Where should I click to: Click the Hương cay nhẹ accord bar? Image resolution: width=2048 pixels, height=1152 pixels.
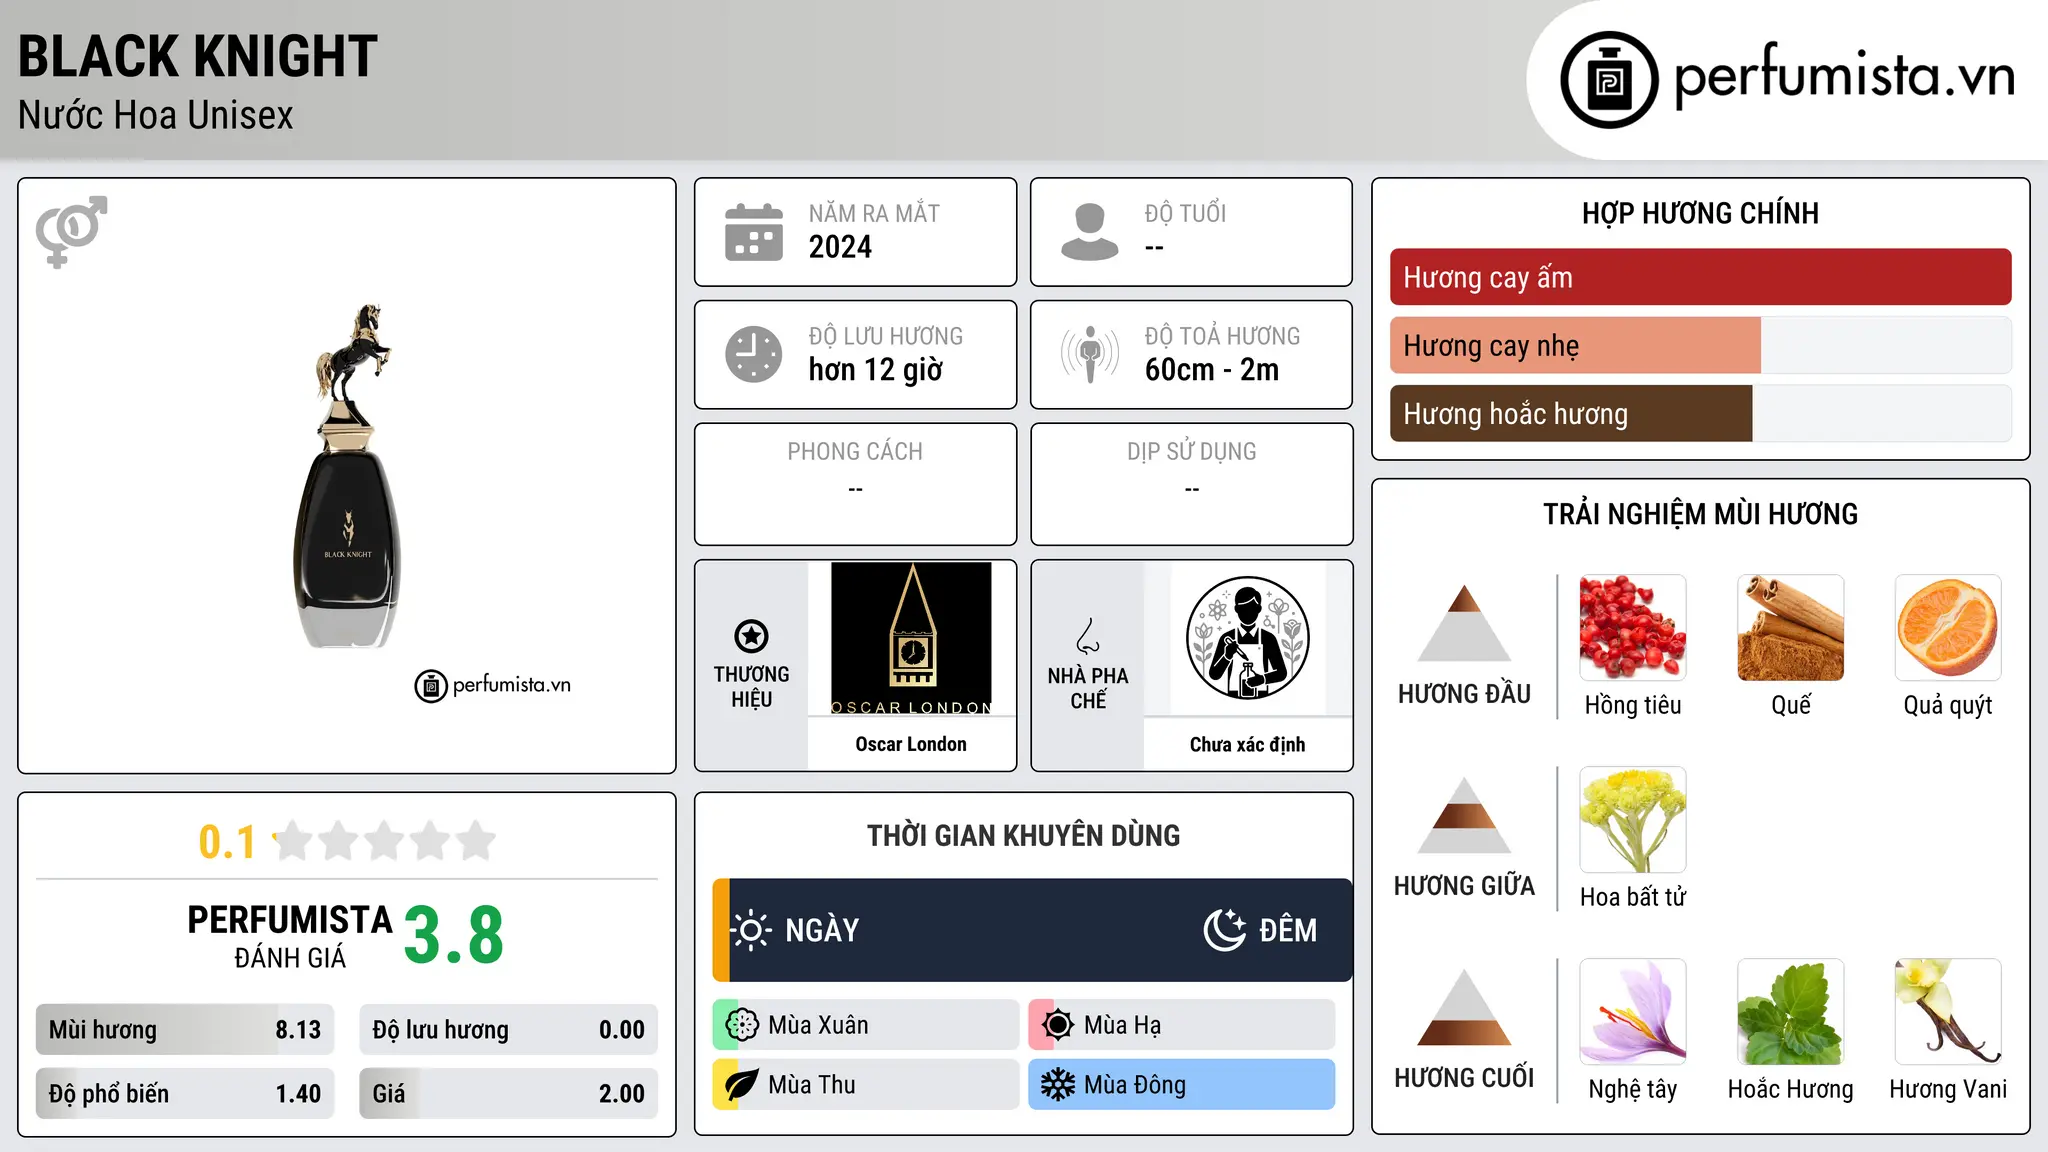click(x=1700, y=345)
